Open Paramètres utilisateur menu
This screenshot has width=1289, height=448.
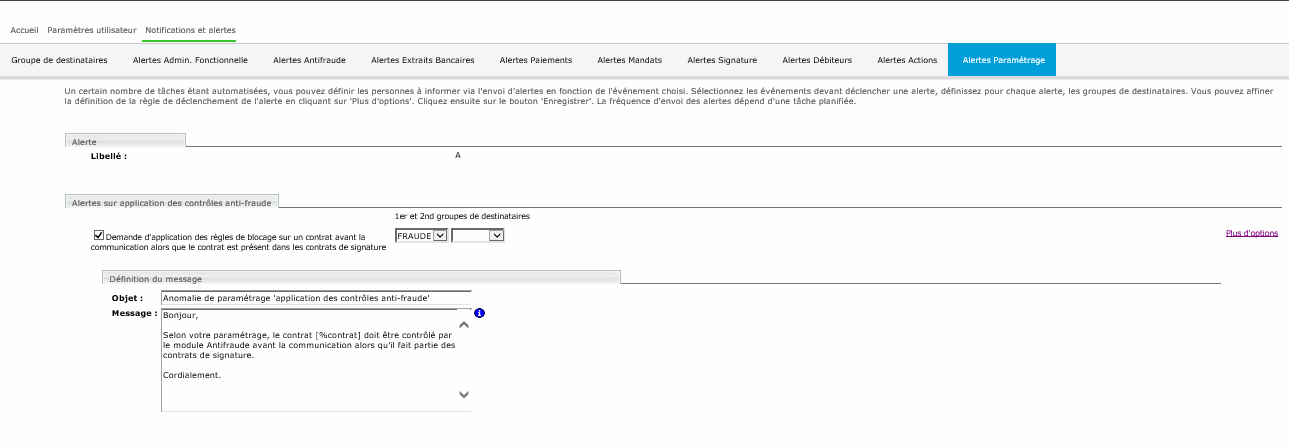[x=91, y=31]
